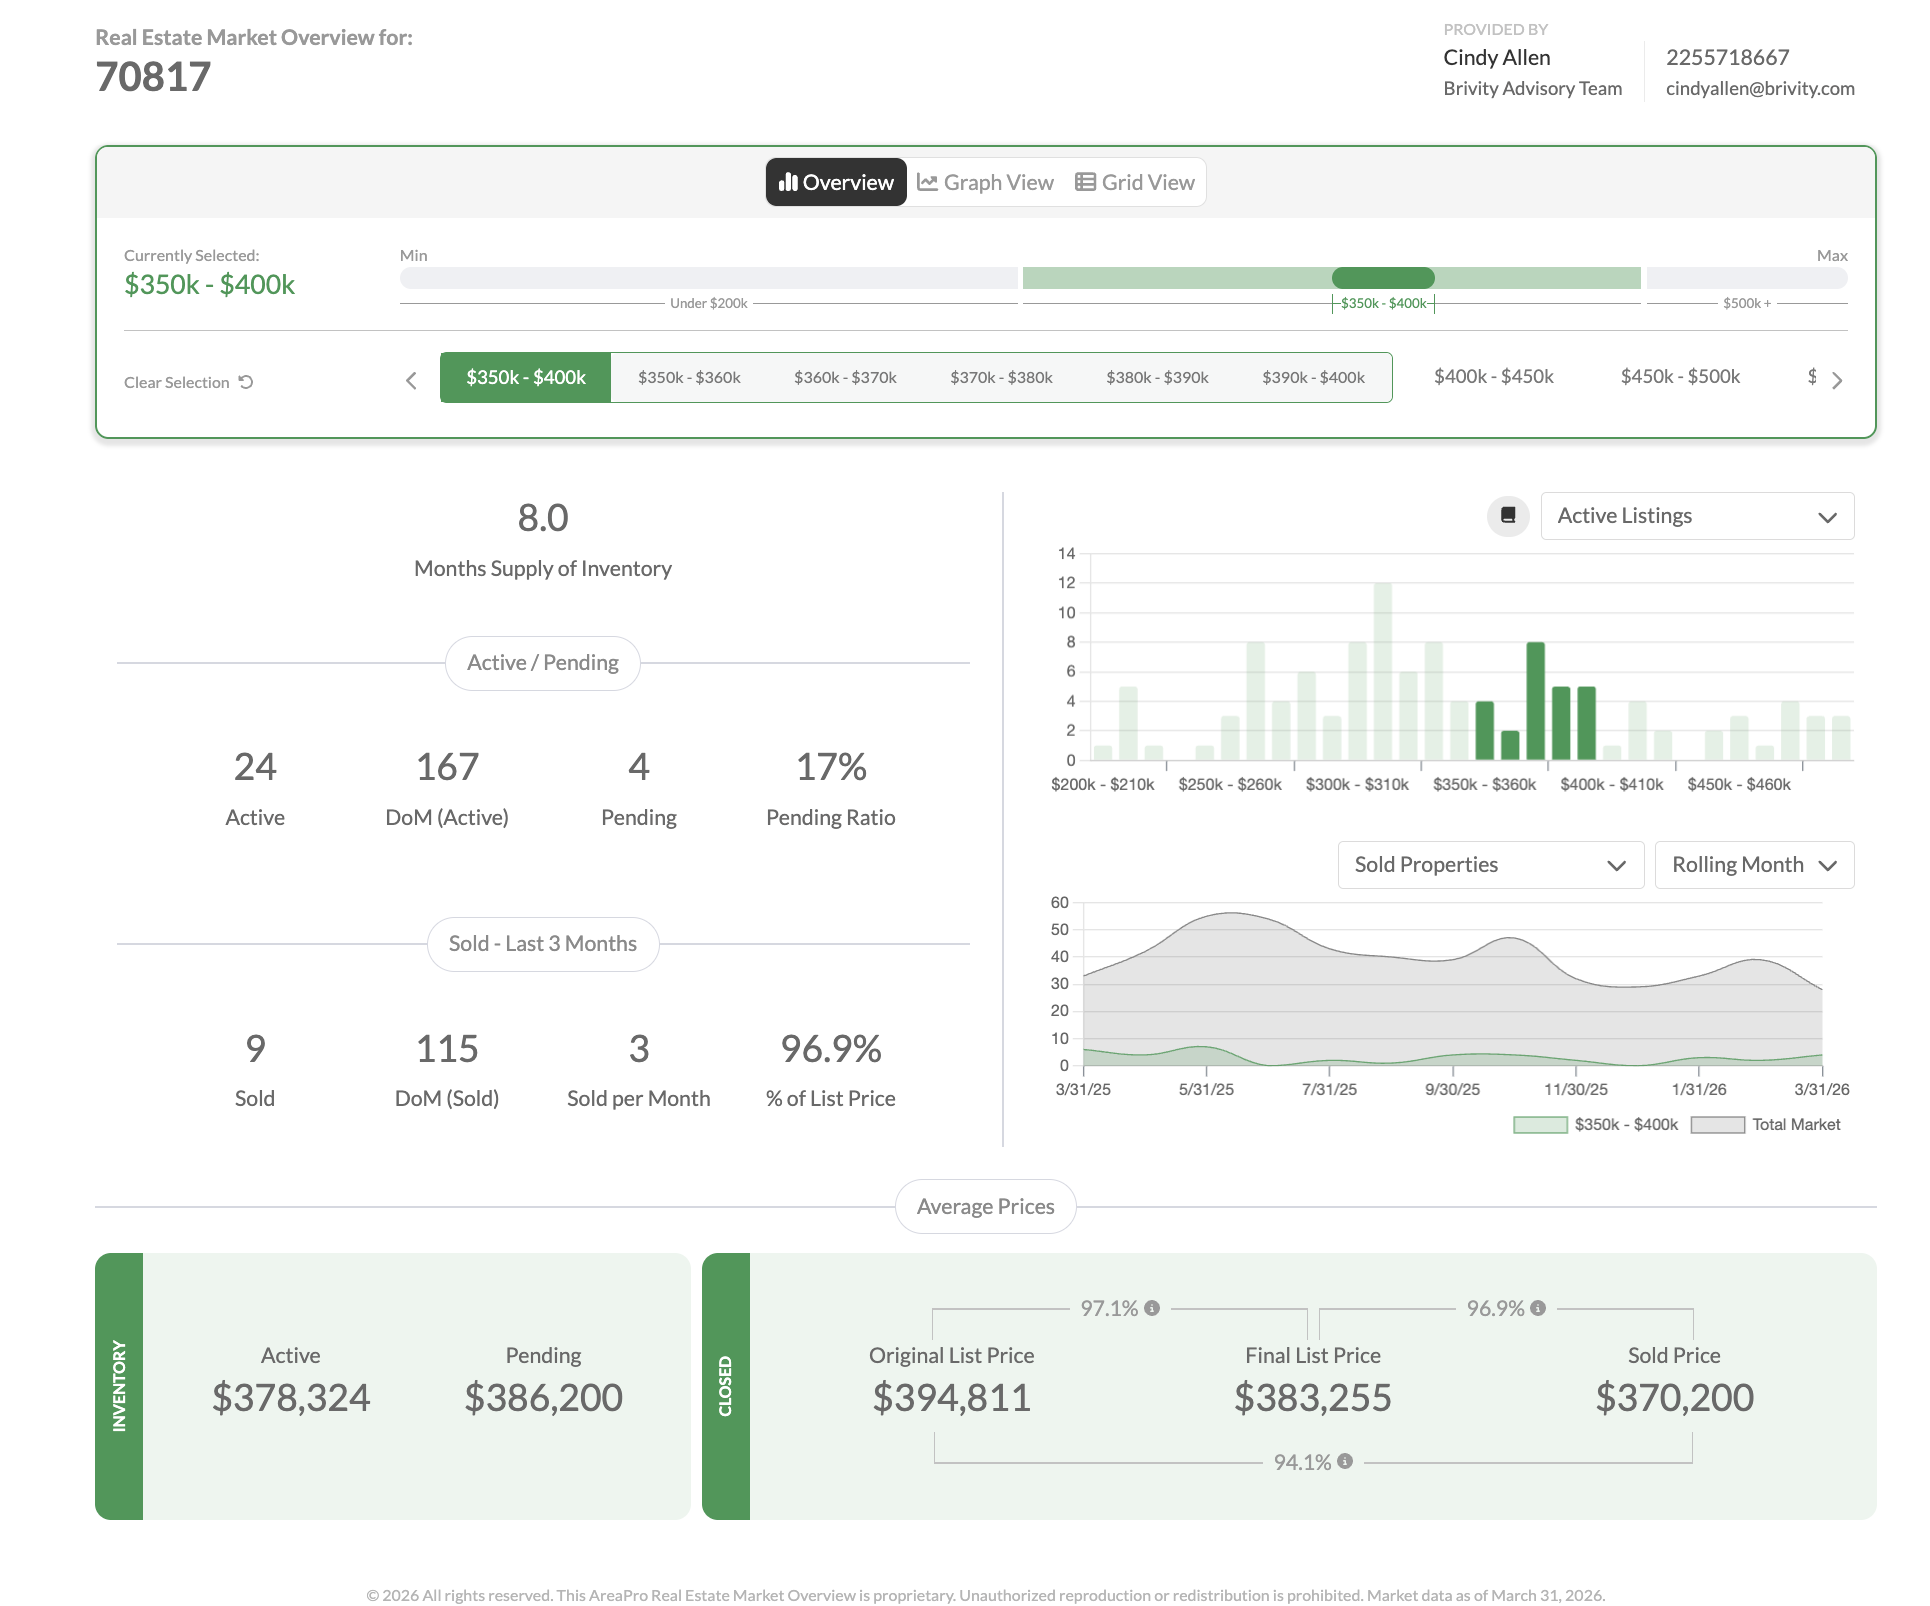The image size is (1930, 1606).
Task: Select the $400k - $450k price range
Action: pyautogui.click(x=1493, y=377)
